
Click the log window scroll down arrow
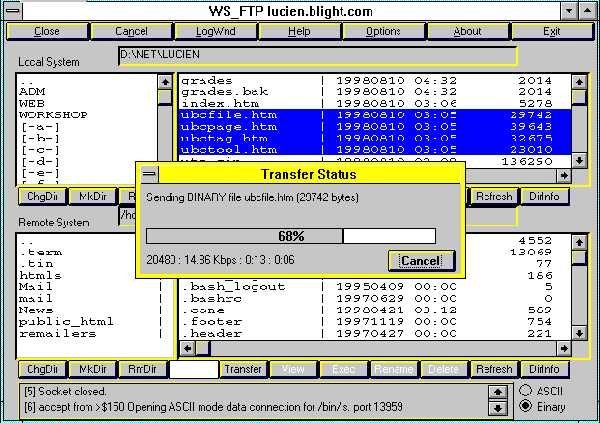click(x=496, y=407)
